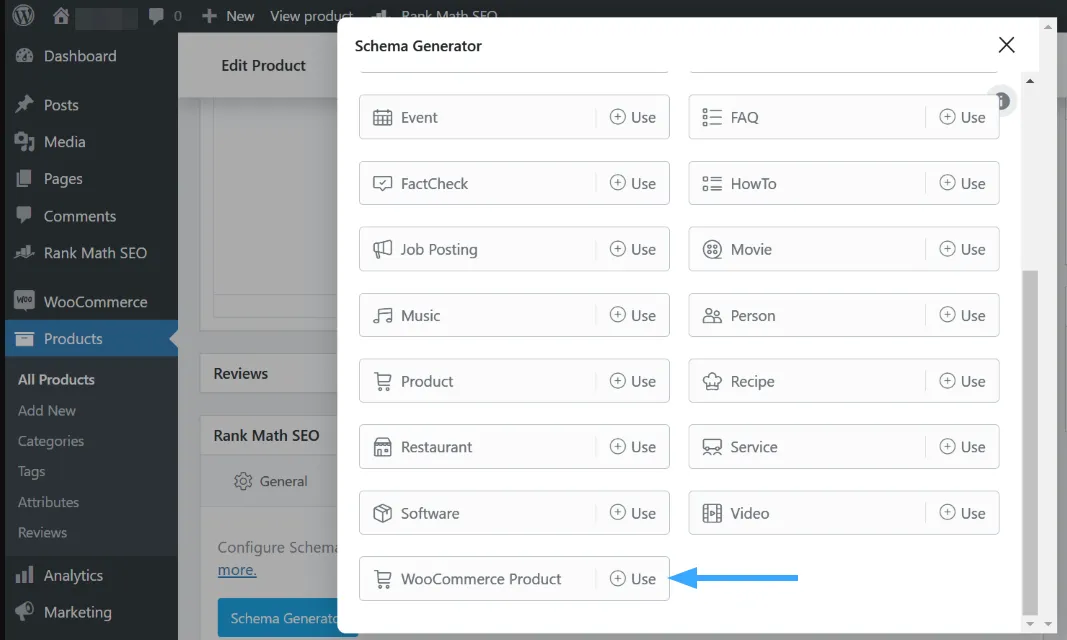Use the WooCommerce Product schema
The image size is (1067, 640).
click(x=633, y=579)
